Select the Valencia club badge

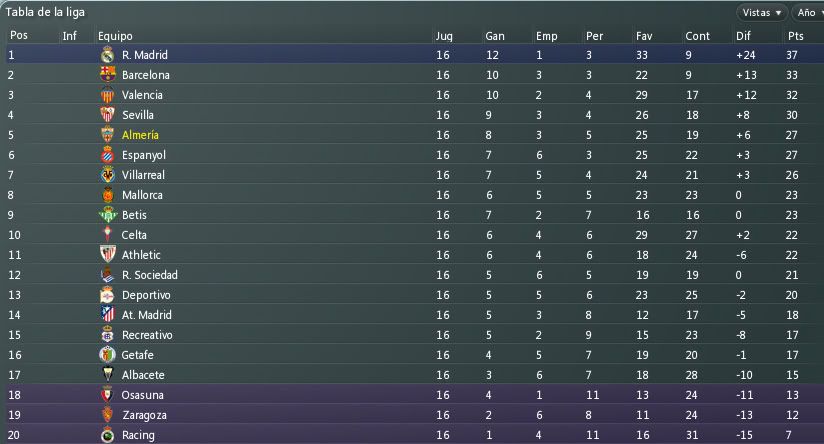108,95
